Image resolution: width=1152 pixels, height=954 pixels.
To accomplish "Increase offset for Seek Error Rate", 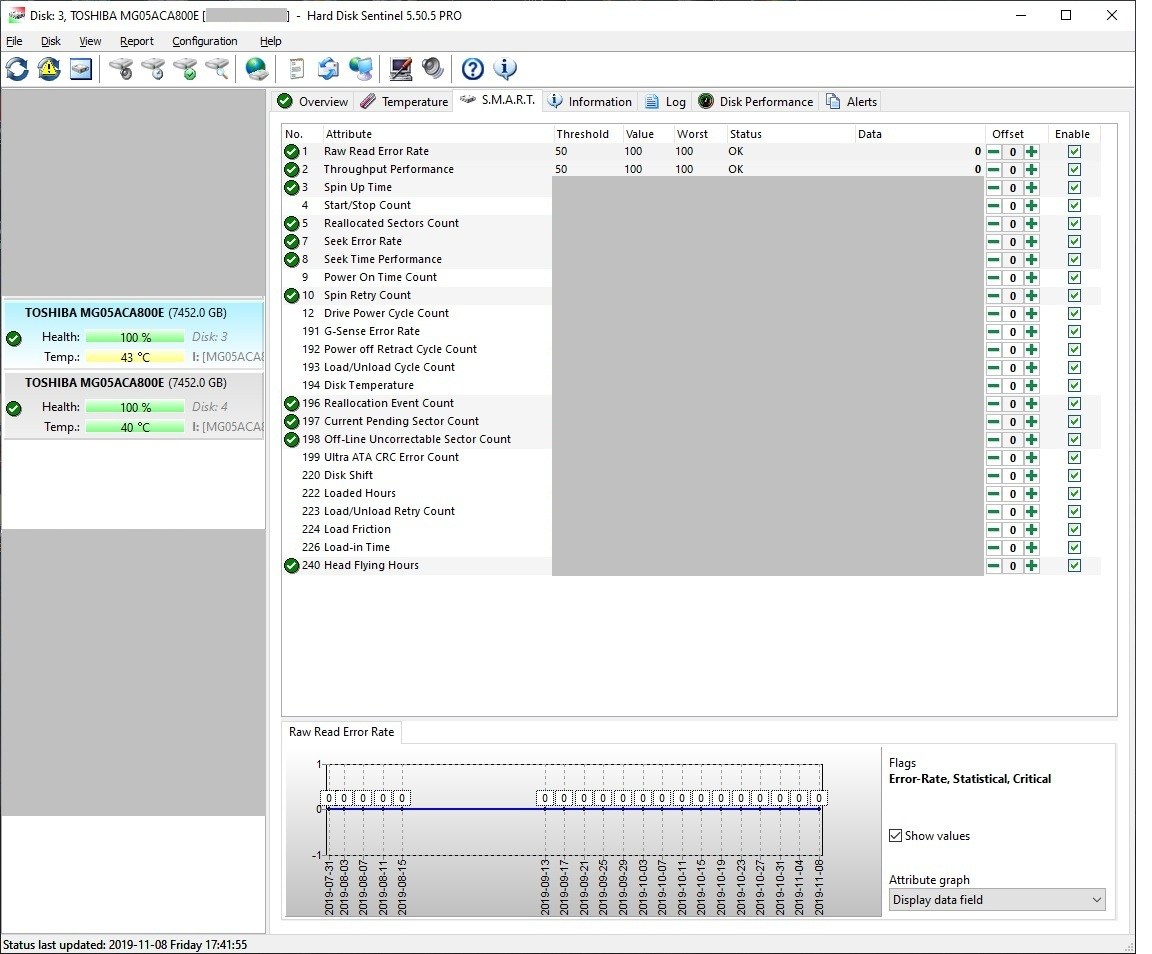I will (1032, 242).
